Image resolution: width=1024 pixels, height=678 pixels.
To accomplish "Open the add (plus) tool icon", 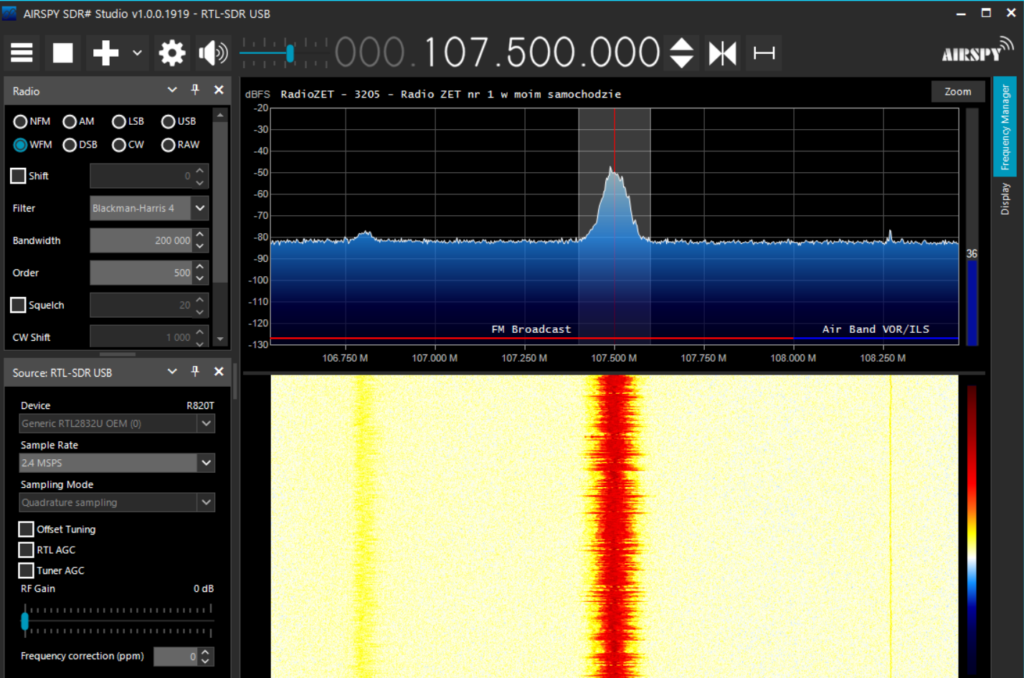I will pyautogui.click(x=104, y=52).
